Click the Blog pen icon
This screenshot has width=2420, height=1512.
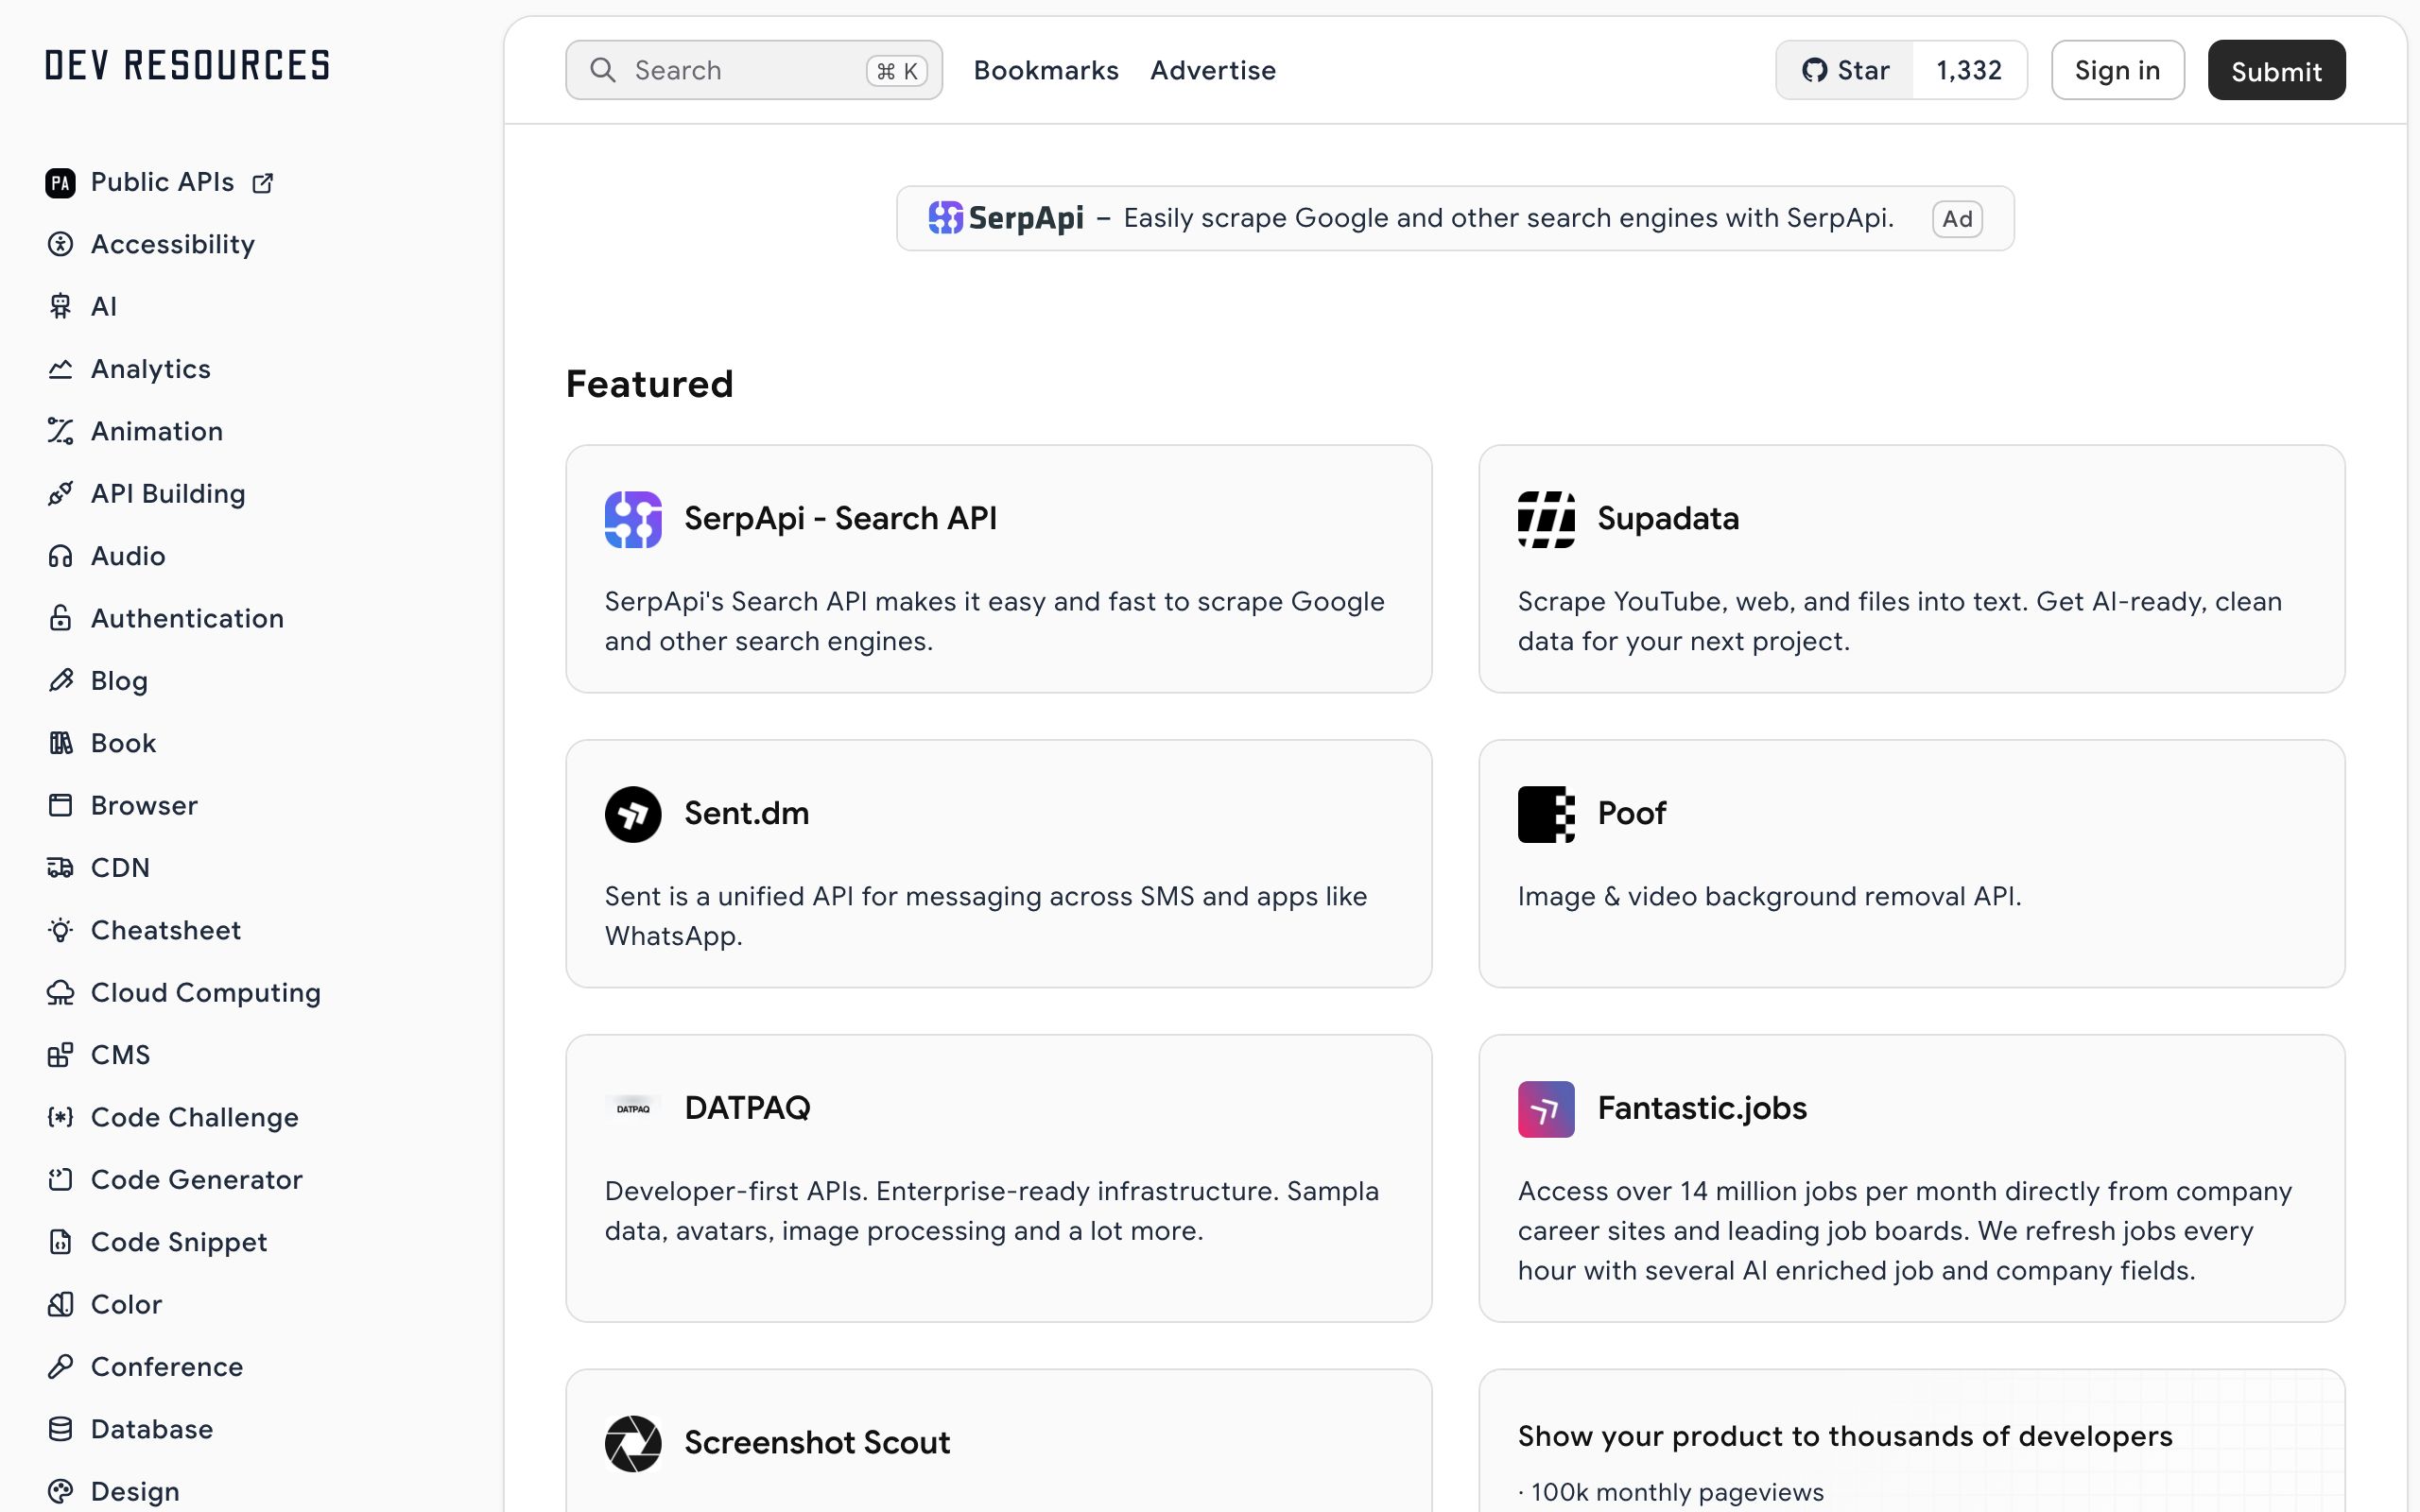60,681
